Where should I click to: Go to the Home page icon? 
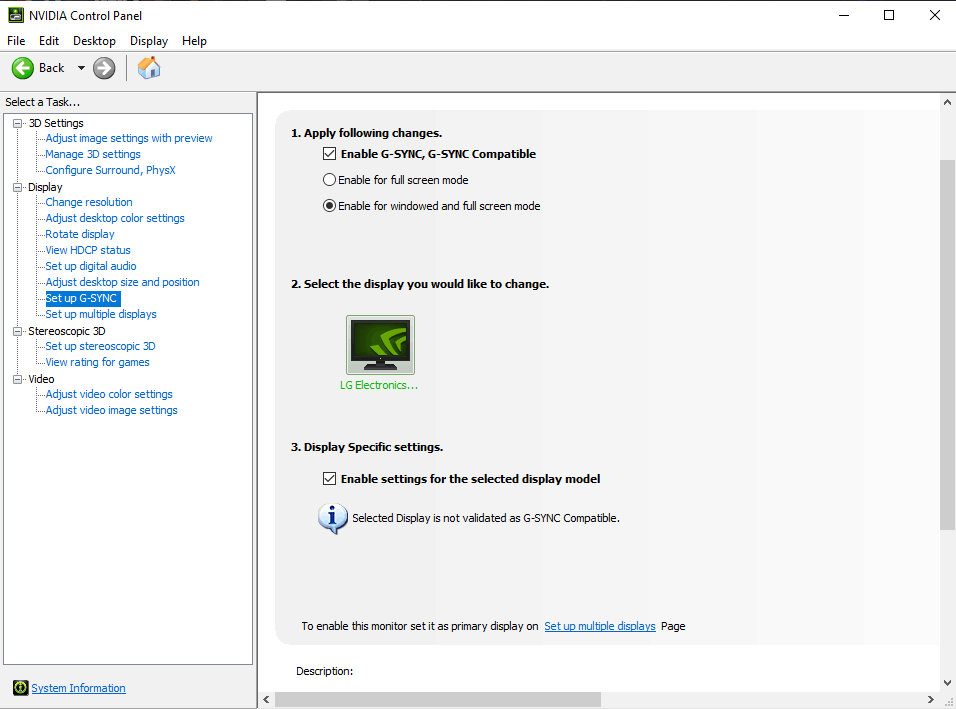149,68
